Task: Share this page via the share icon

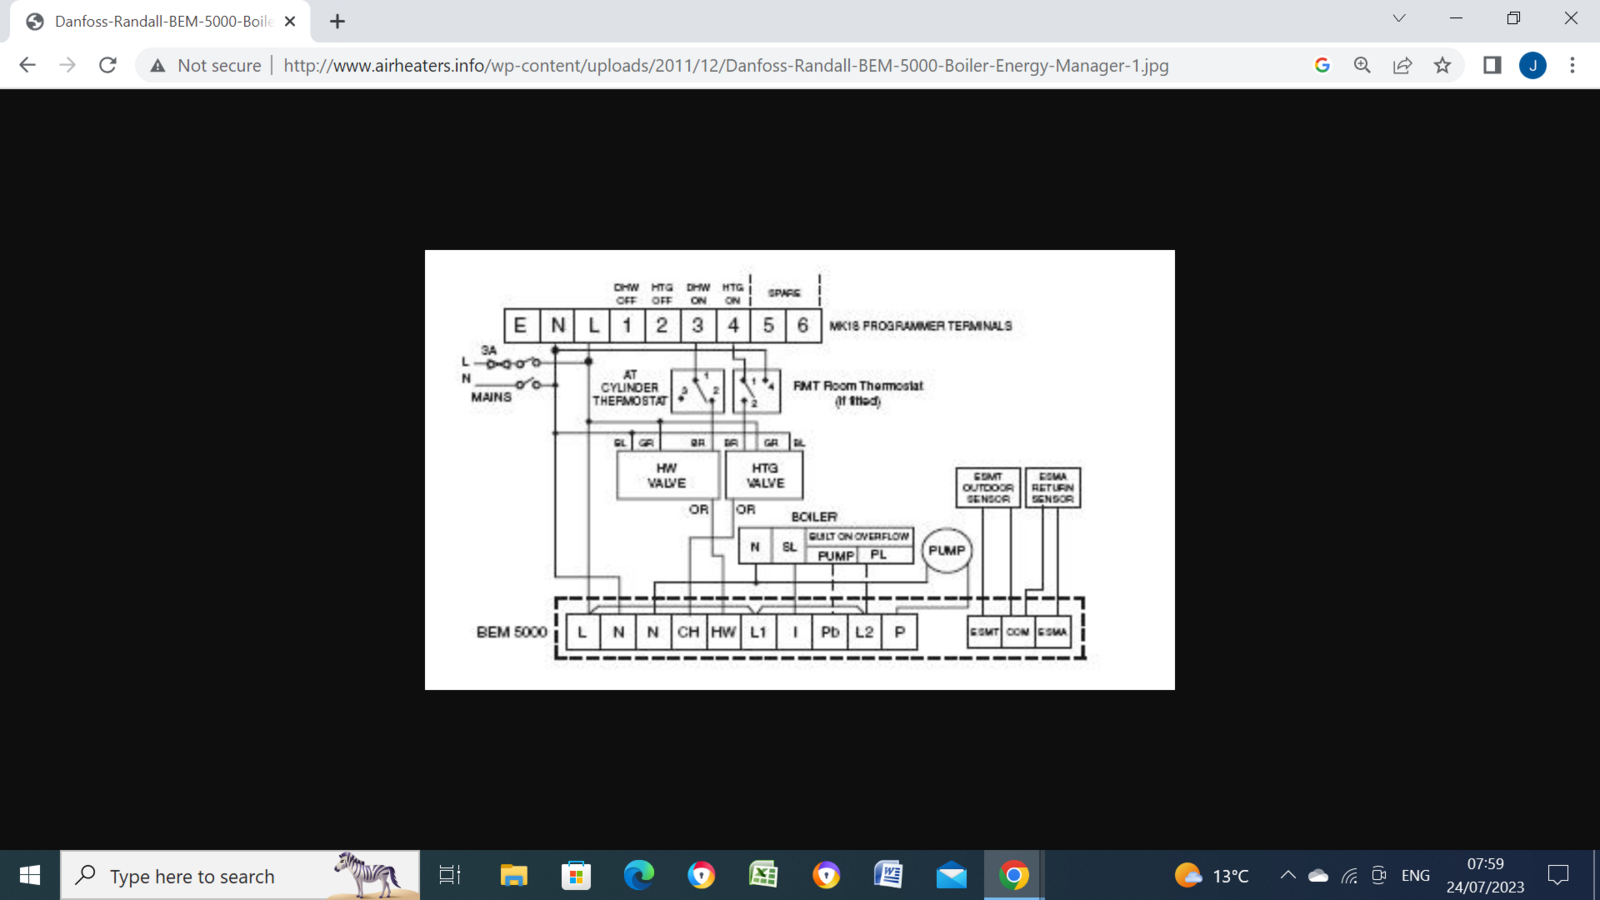Action: 1402,65
